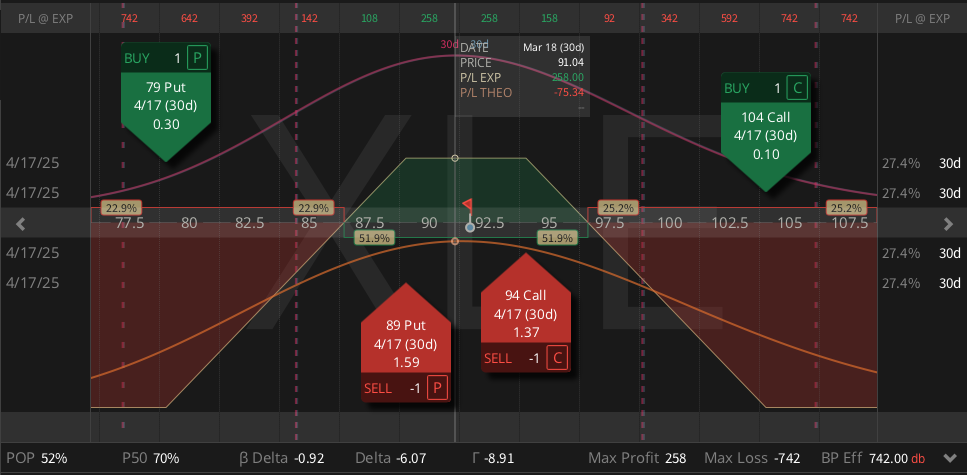Click the P/L THEO -75.34 tooltip row
Image resolution: width=967 pixels, height=475 pixels.
pyautogui.click(x=522, y=93)
